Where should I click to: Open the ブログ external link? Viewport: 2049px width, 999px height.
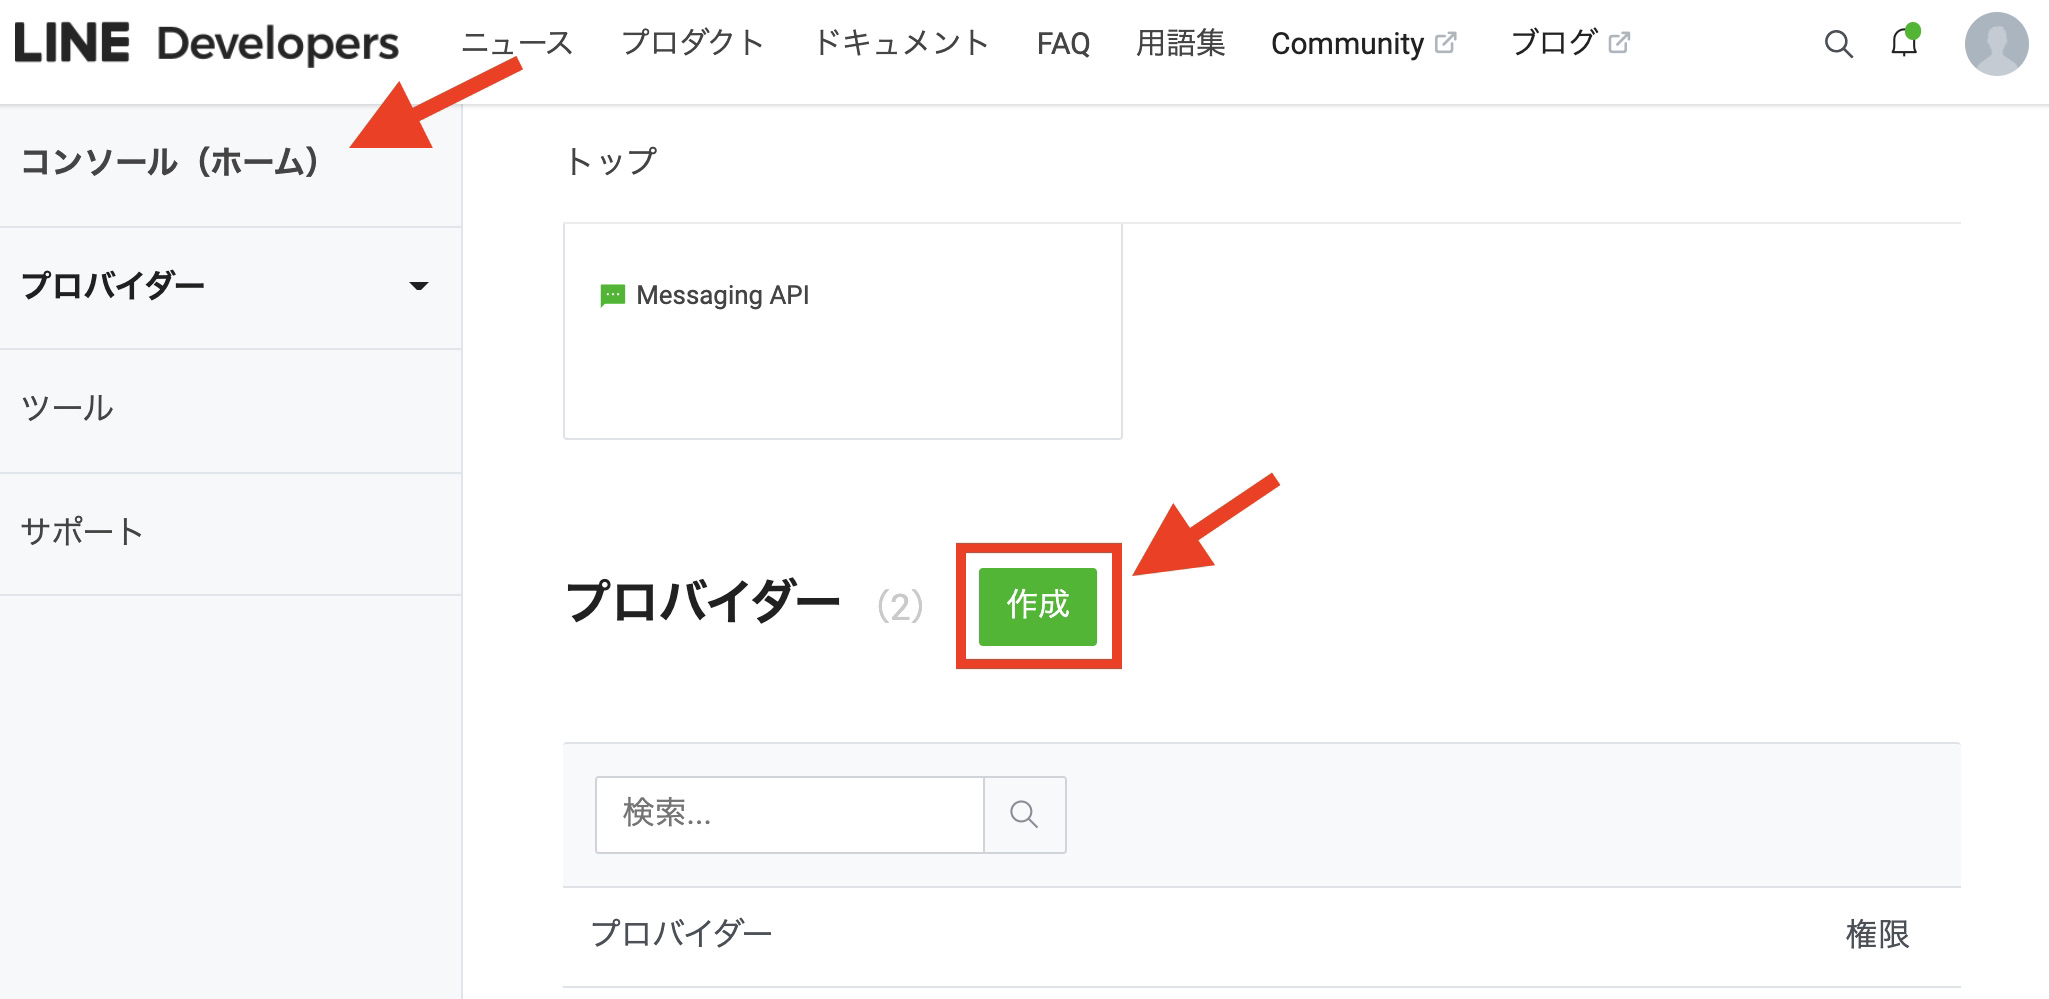coord(1570,43)
